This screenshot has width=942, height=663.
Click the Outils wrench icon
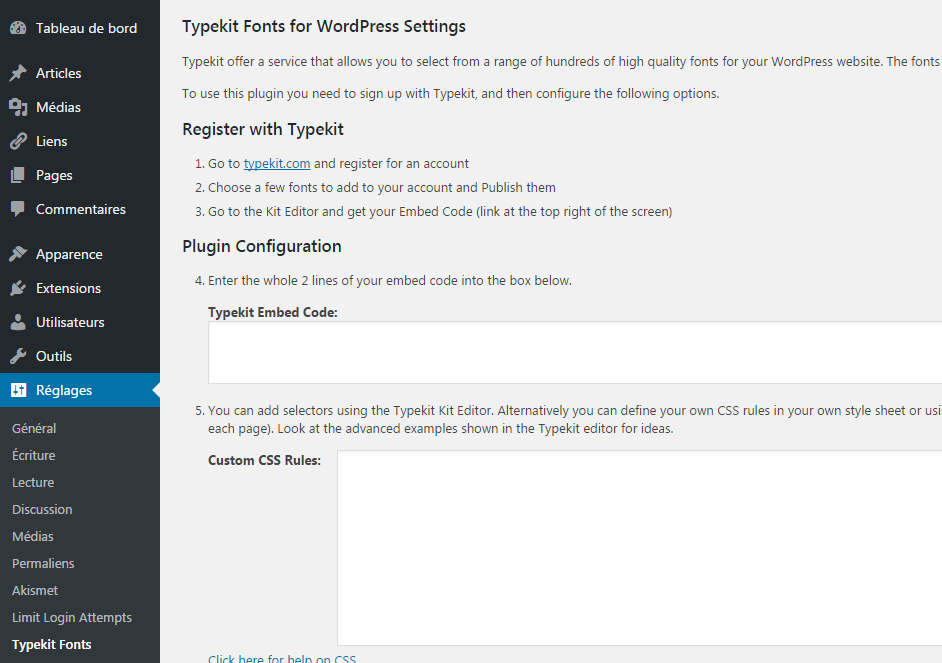(17, 356)
